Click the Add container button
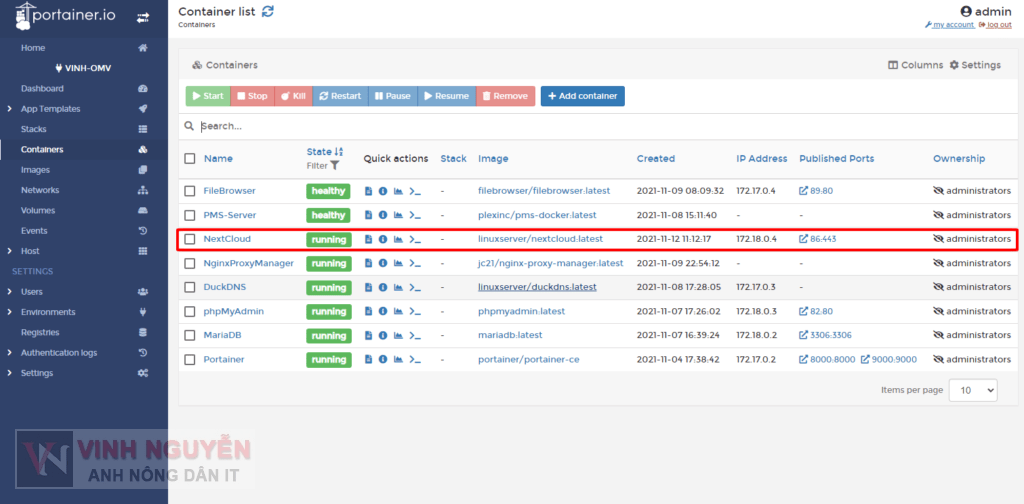The height and width of the screenshot is (504, 1024). pos(582,96)
